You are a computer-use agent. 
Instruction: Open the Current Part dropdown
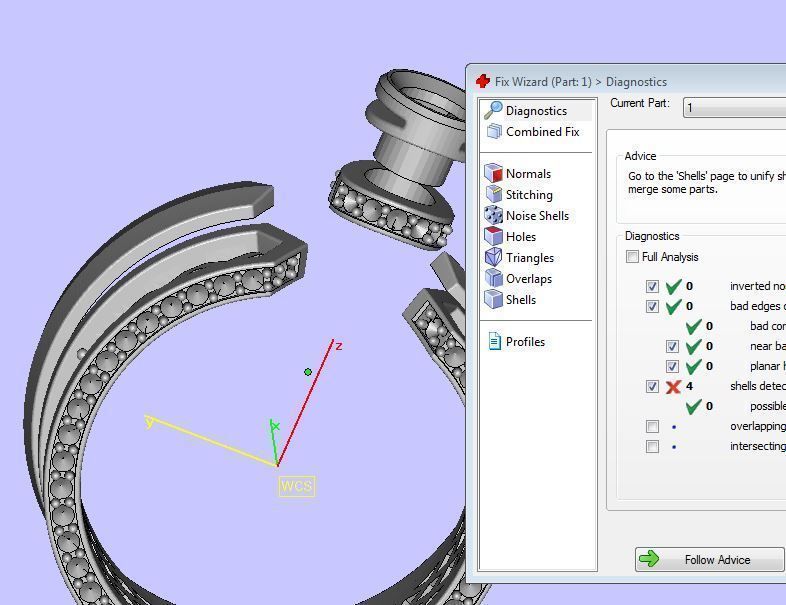(x=734, y=107)
